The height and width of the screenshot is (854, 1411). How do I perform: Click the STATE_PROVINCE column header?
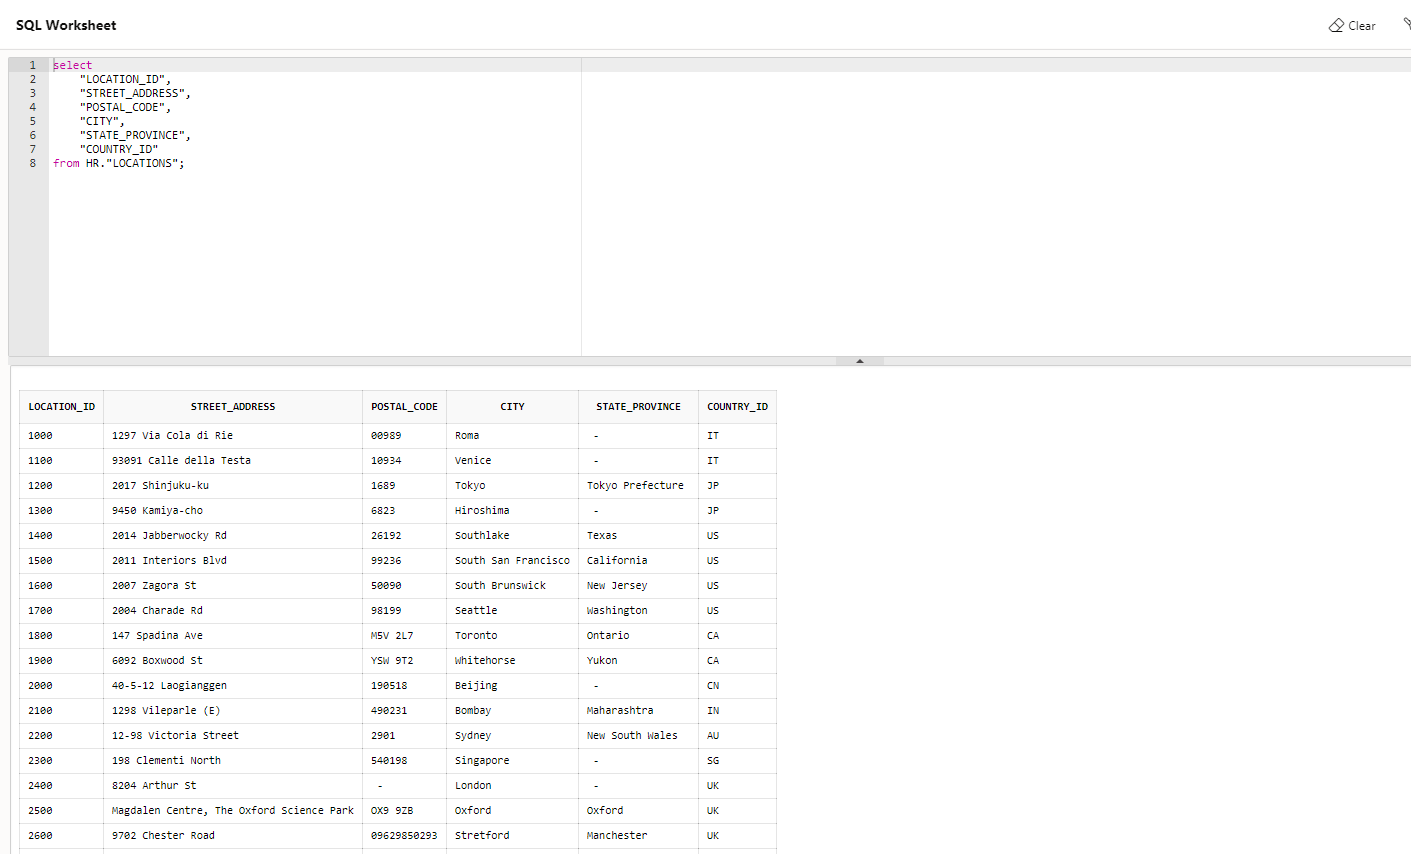pyautogui.click(x=638, y=406)
